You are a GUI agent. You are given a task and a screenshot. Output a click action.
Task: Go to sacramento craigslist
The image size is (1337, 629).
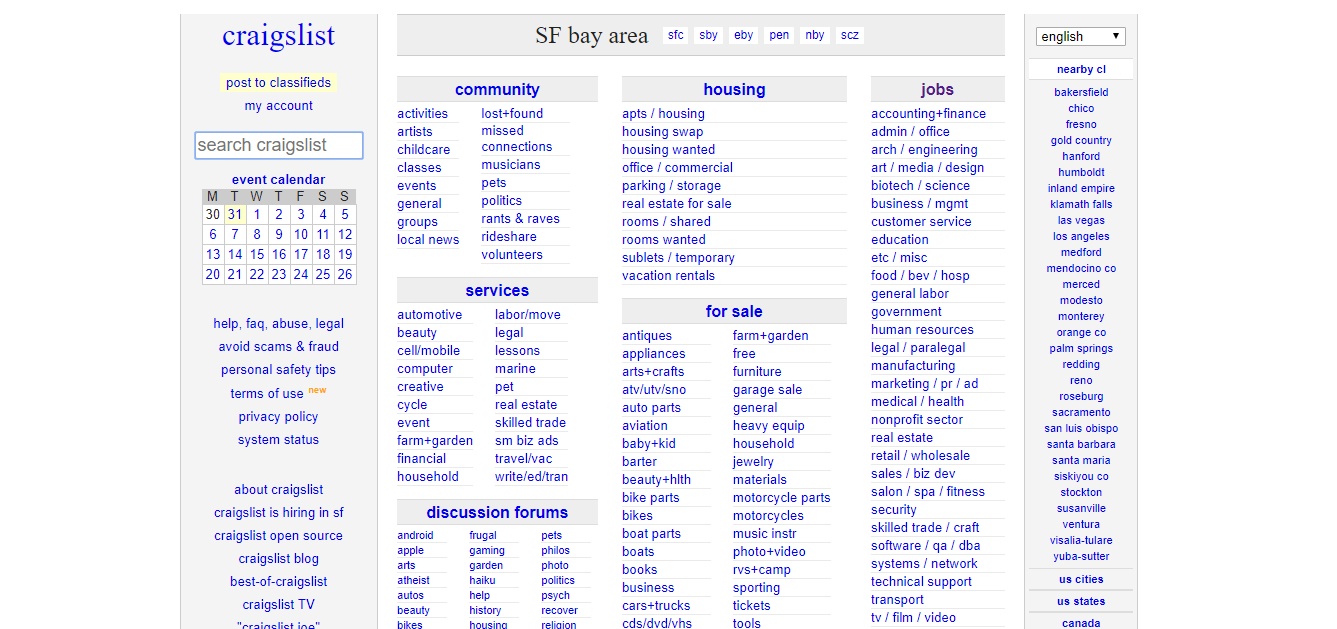click(1081, 412)
